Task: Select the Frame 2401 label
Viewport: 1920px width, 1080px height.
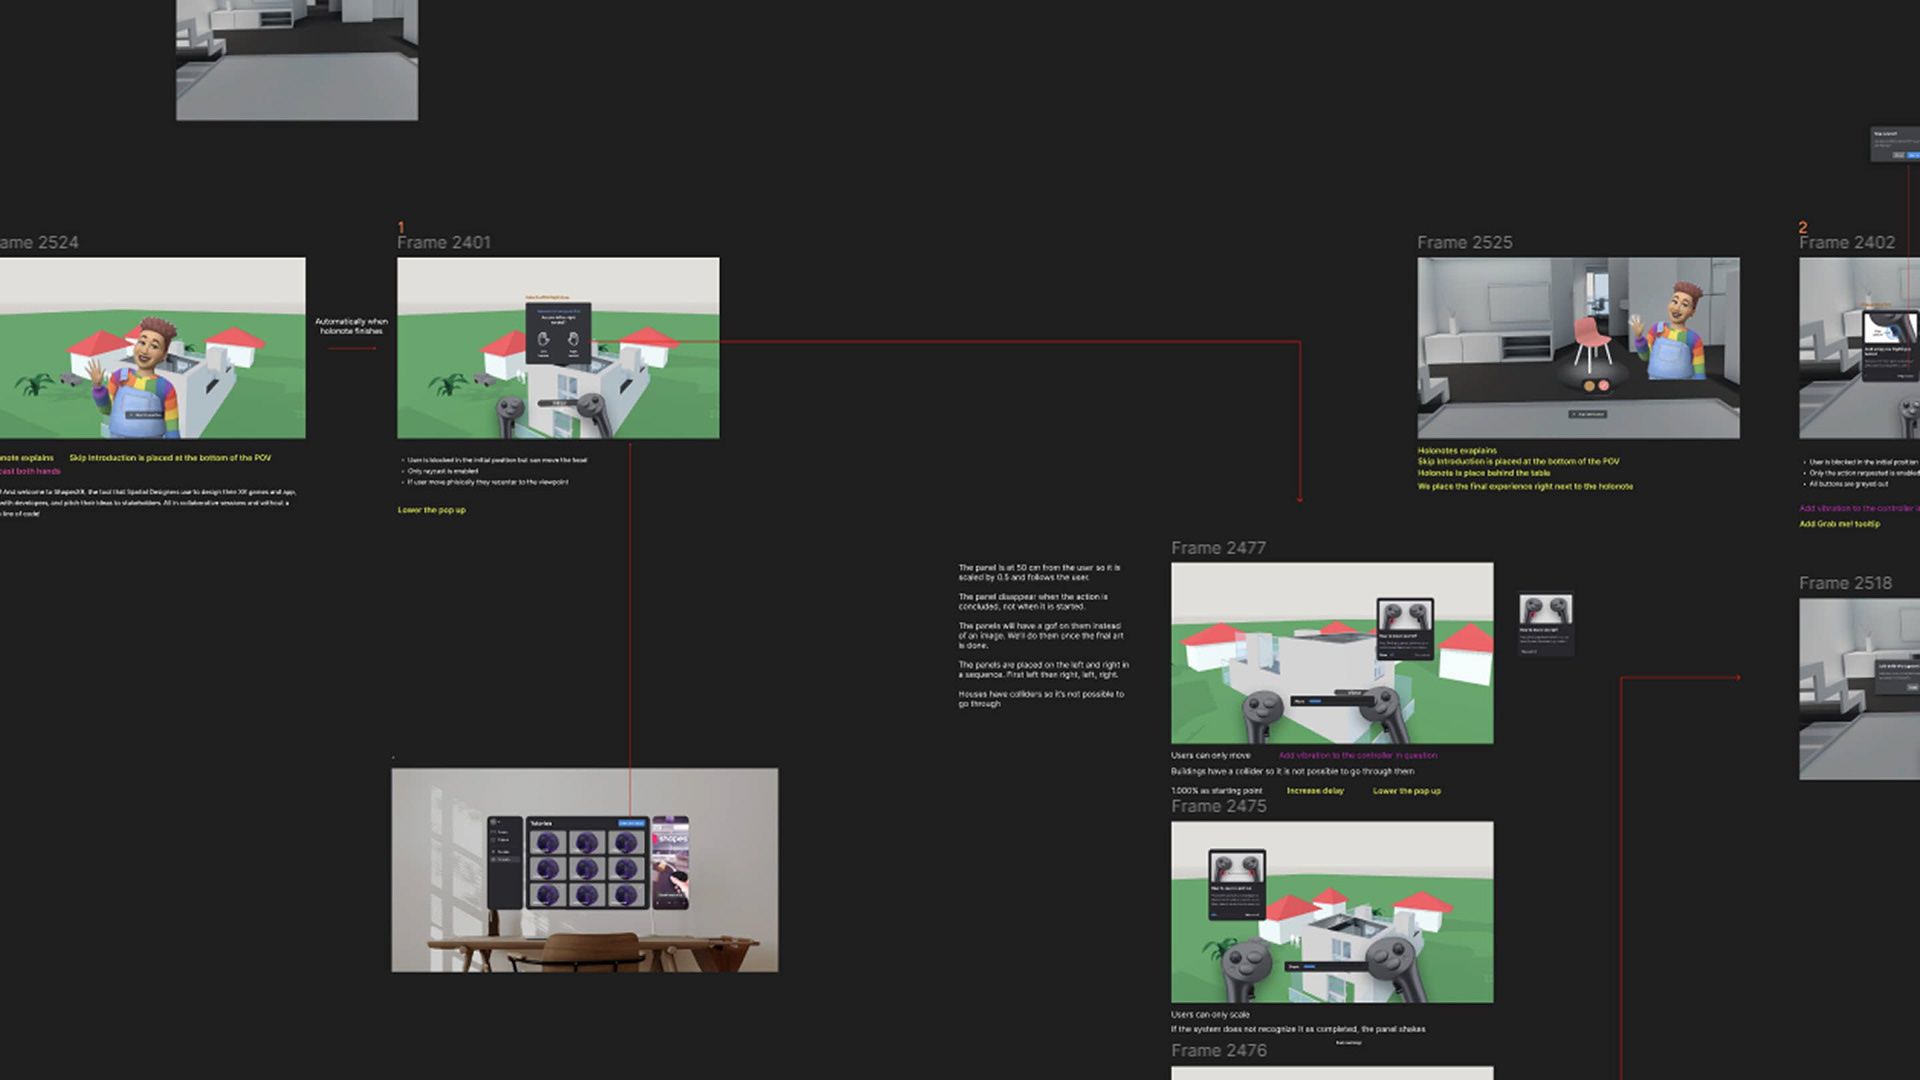Action: 444,242
